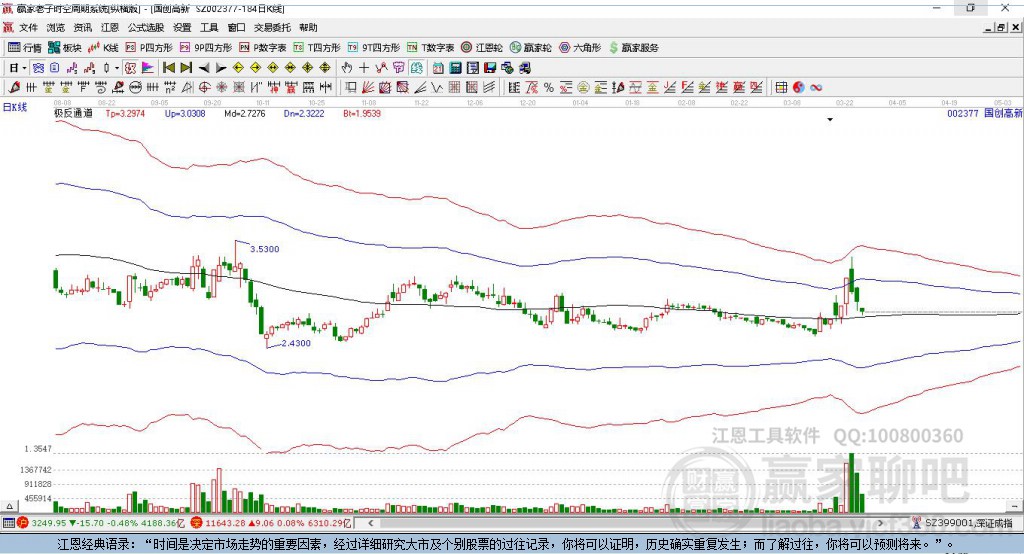Open the 板块 sector view
The height and width of the screenshot is (554, 1024).
65,48
